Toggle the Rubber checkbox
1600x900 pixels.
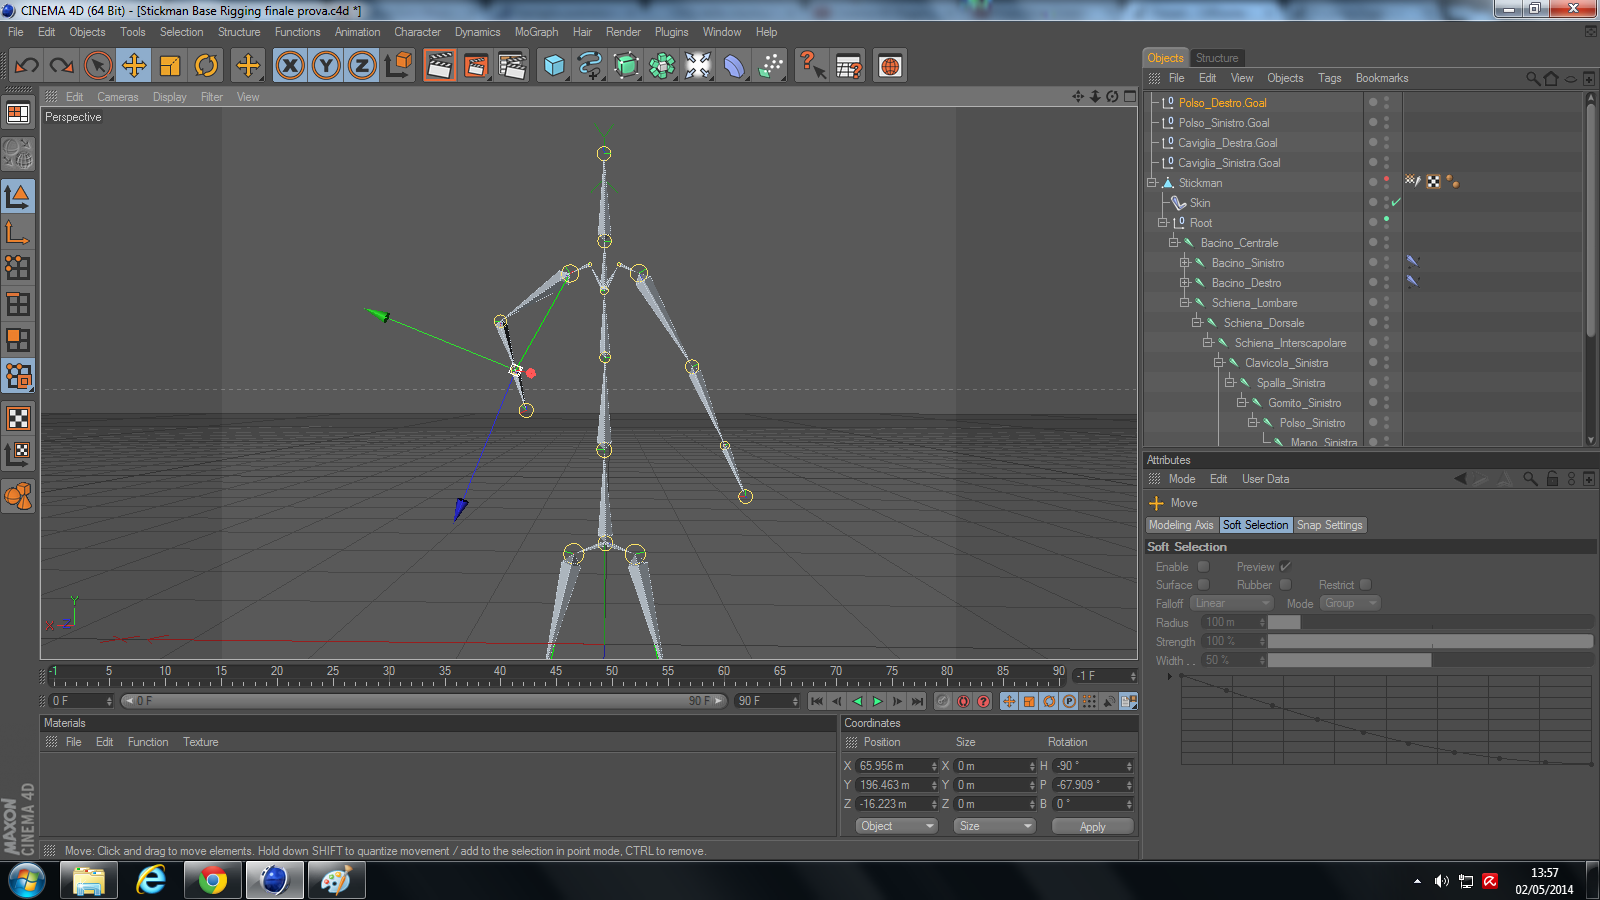point(1286,585)
